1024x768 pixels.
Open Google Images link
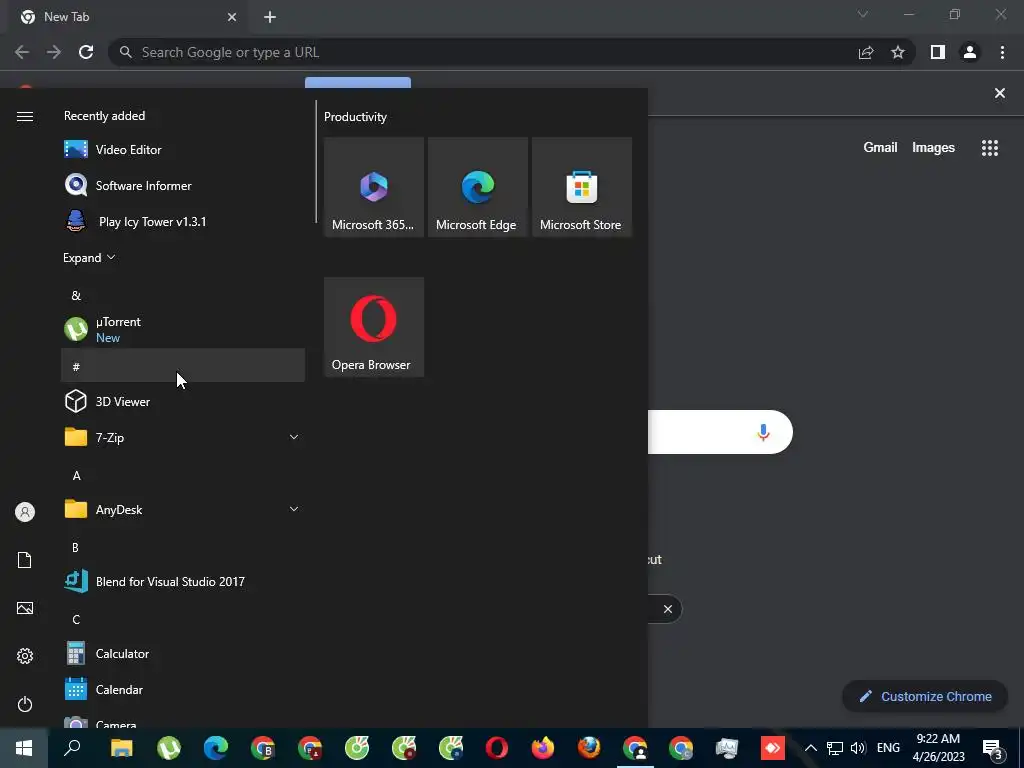(933, 148)
